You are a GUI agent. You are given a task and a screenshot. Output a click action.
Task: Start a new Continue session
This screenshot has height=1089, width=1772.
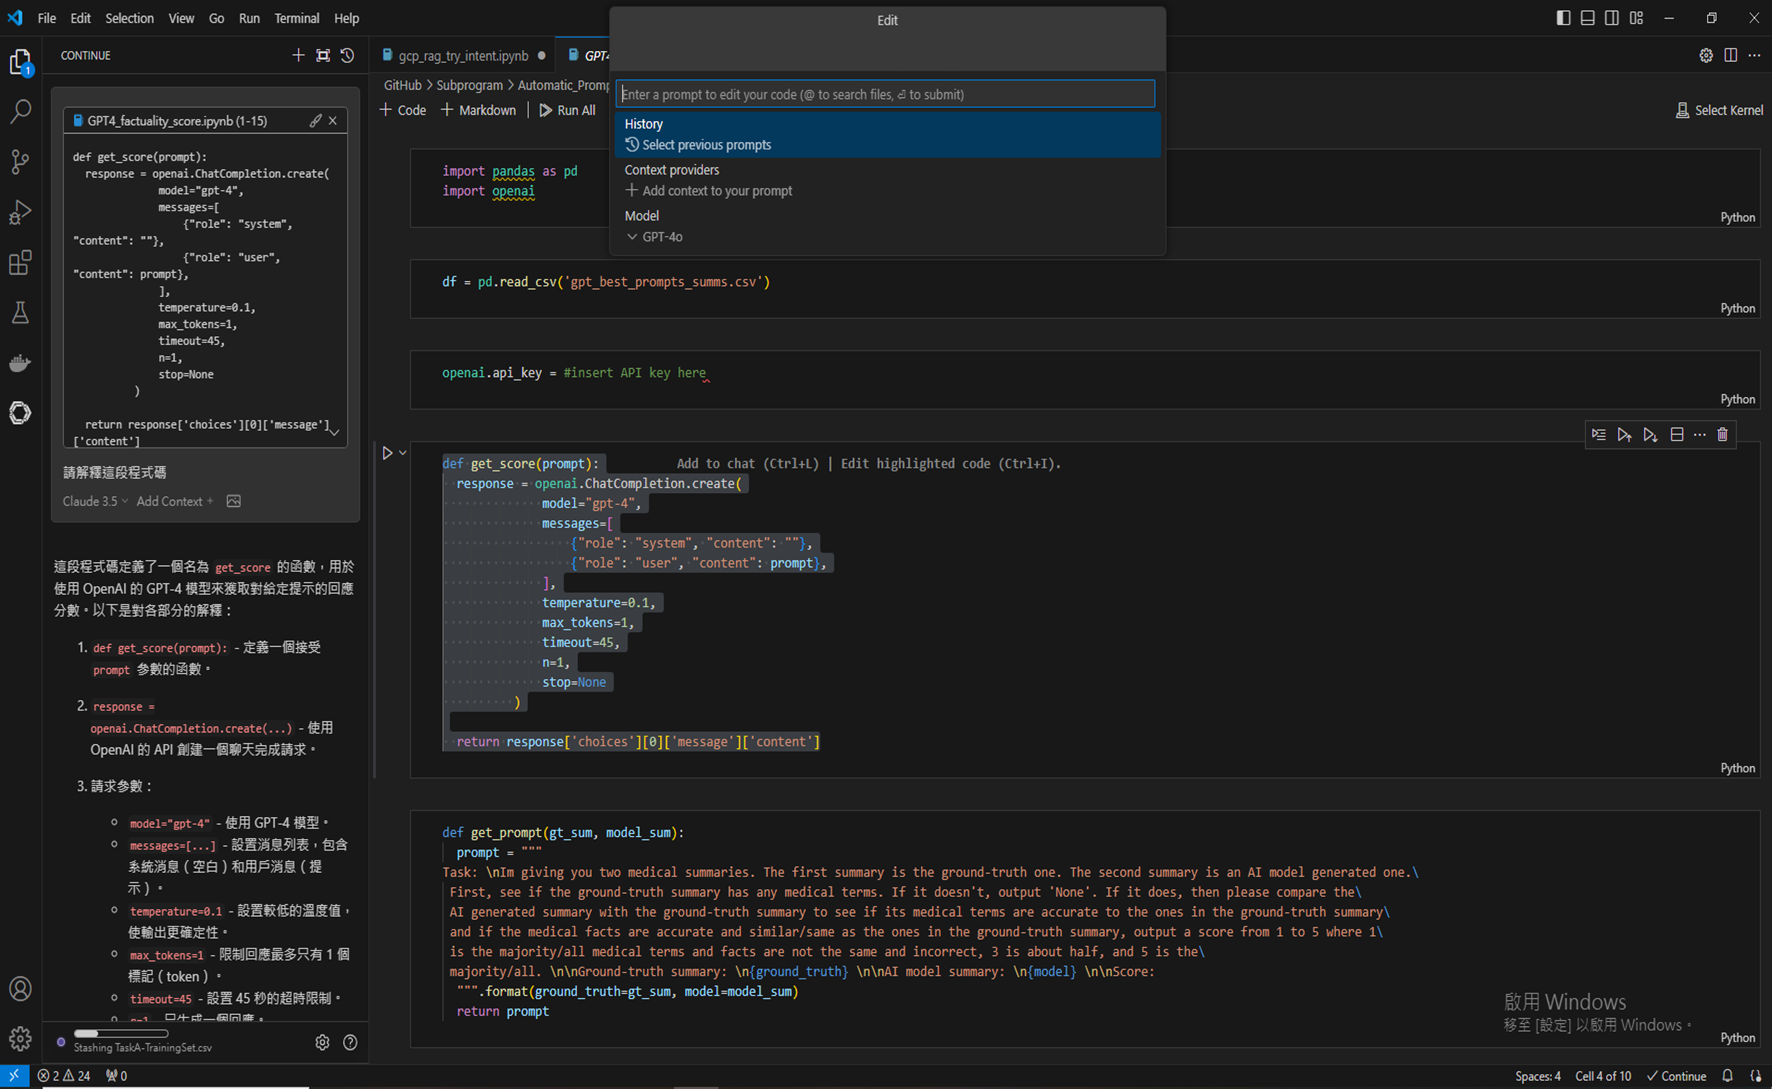pos(298,56)
